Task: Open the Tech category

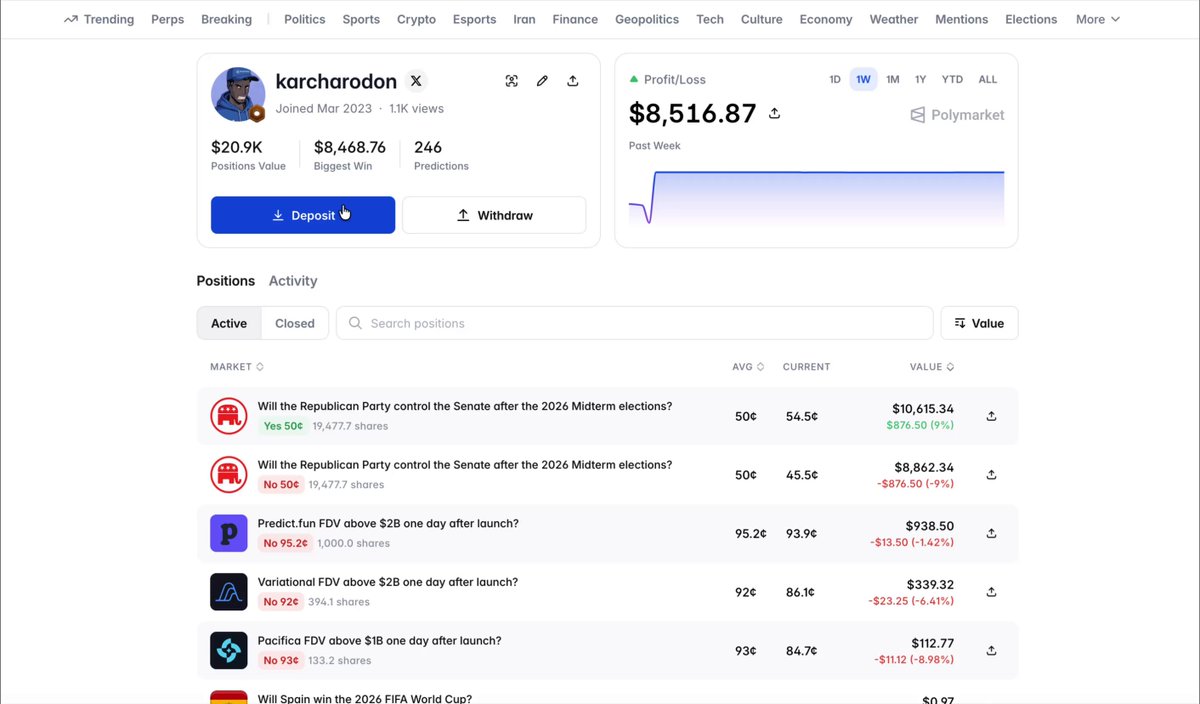Action: (x=710, y=19)
